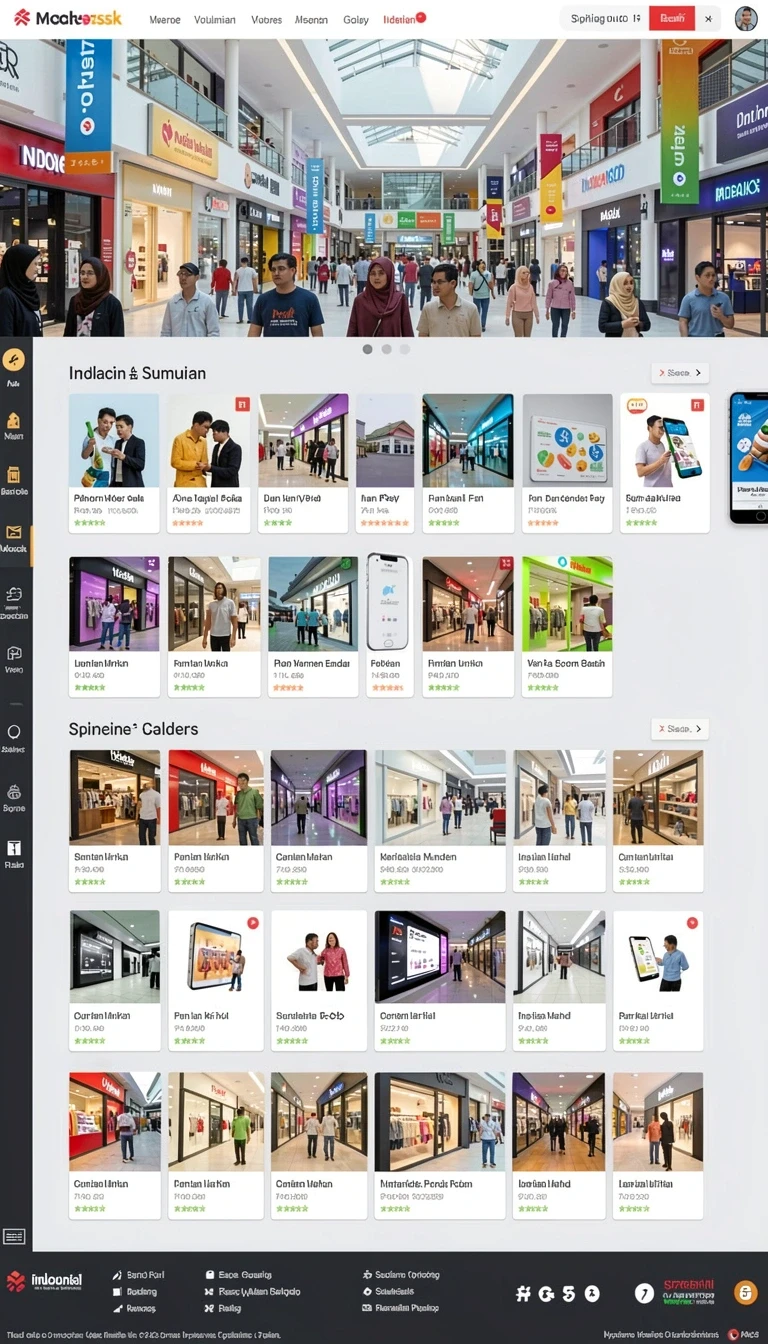Image resolution: width=768 pixels, height=1344 pixels.
Task: Select the basket icon in the left sidebar
Action: coord(14,792)
